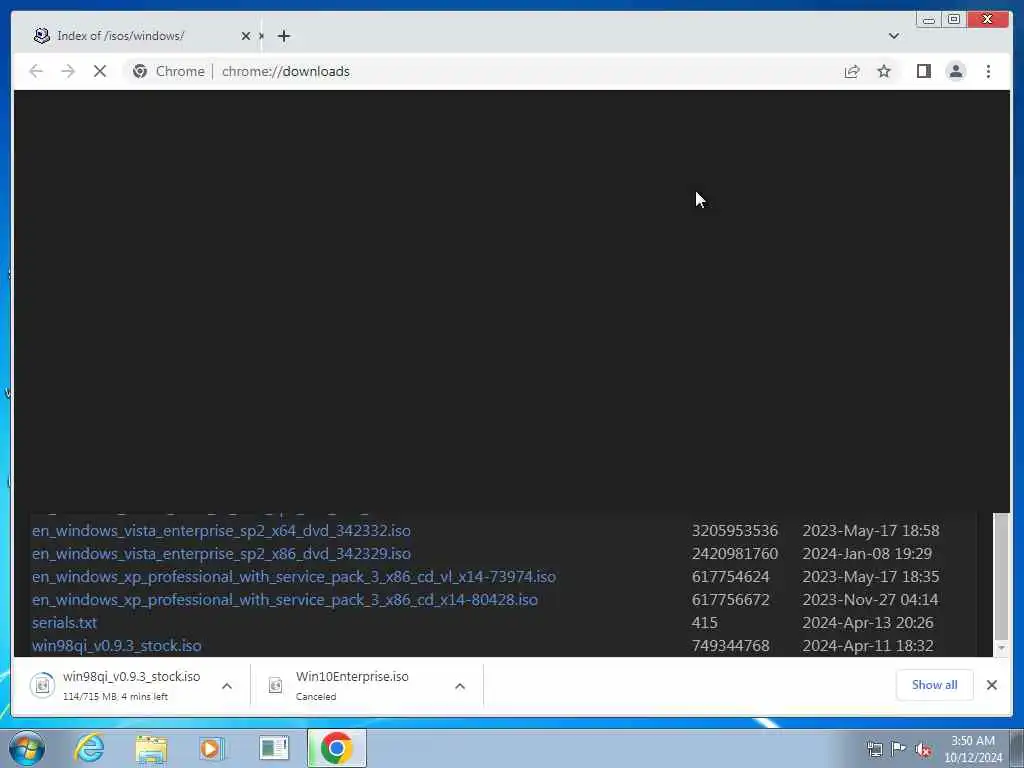Click win98qi_v0.9.3_stock.iso link in the listing

tap(116, 645)
